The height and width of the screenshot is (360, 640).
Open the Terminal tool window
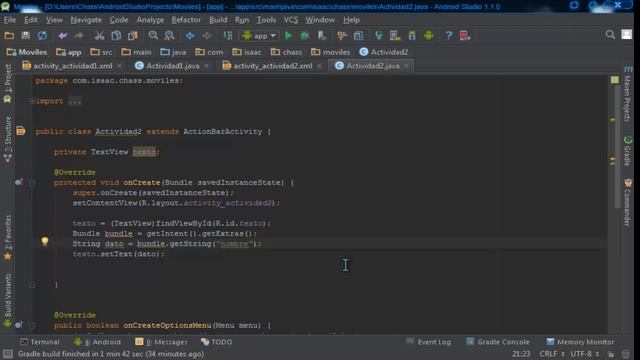point(40,342)
